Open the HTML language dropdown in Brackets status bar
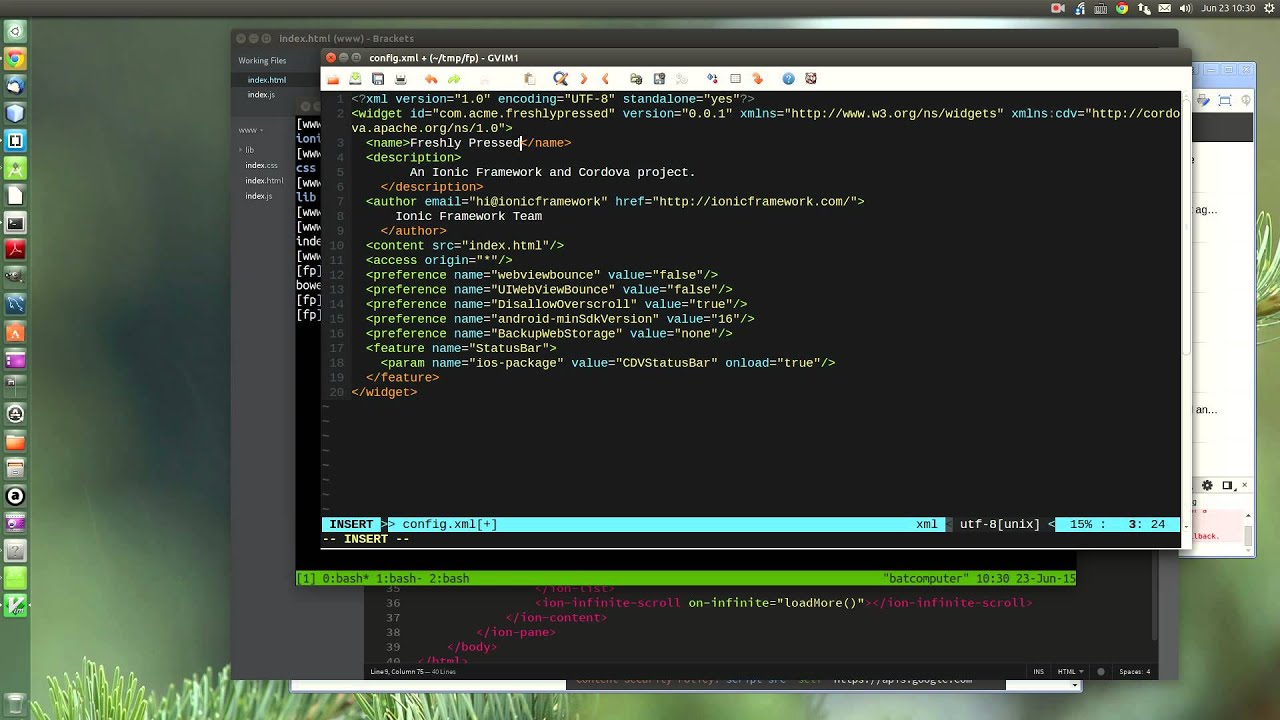1280x720 pixels. (x=1071, y=672)
